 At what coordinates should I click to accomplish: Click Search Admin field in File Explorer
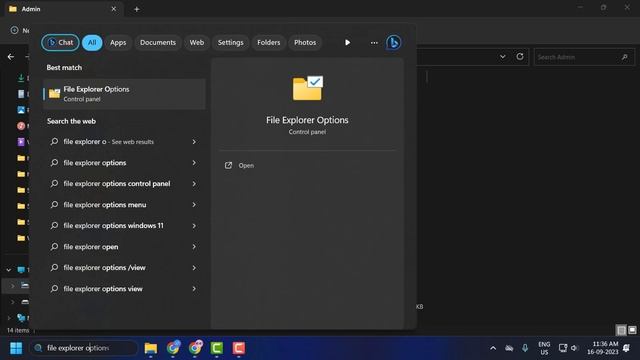[584, 57]
